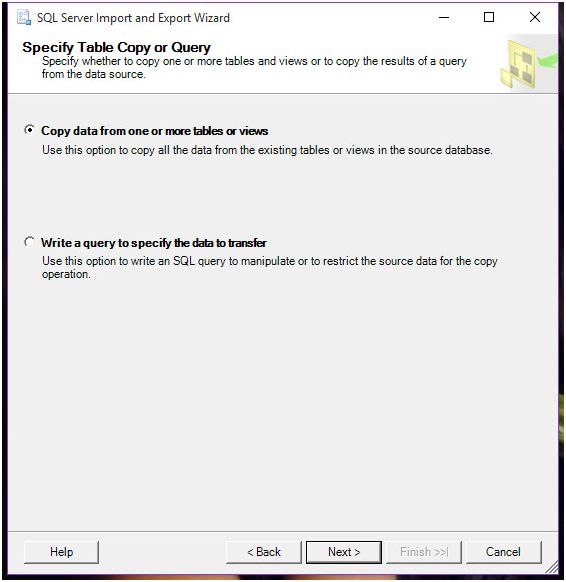Screen dimensions: 566x582
Task: Select the 'Copy data from one or more tables' radio circle
Action: click(x=29, y=130)
